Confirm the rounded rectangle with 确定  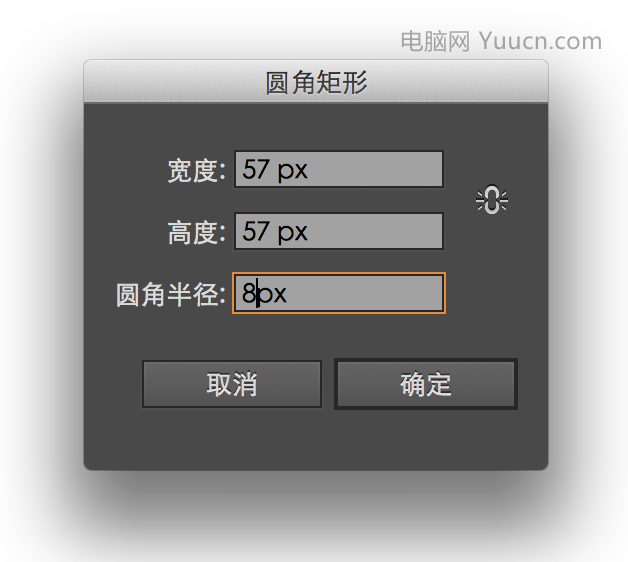[x=426, y=384]
